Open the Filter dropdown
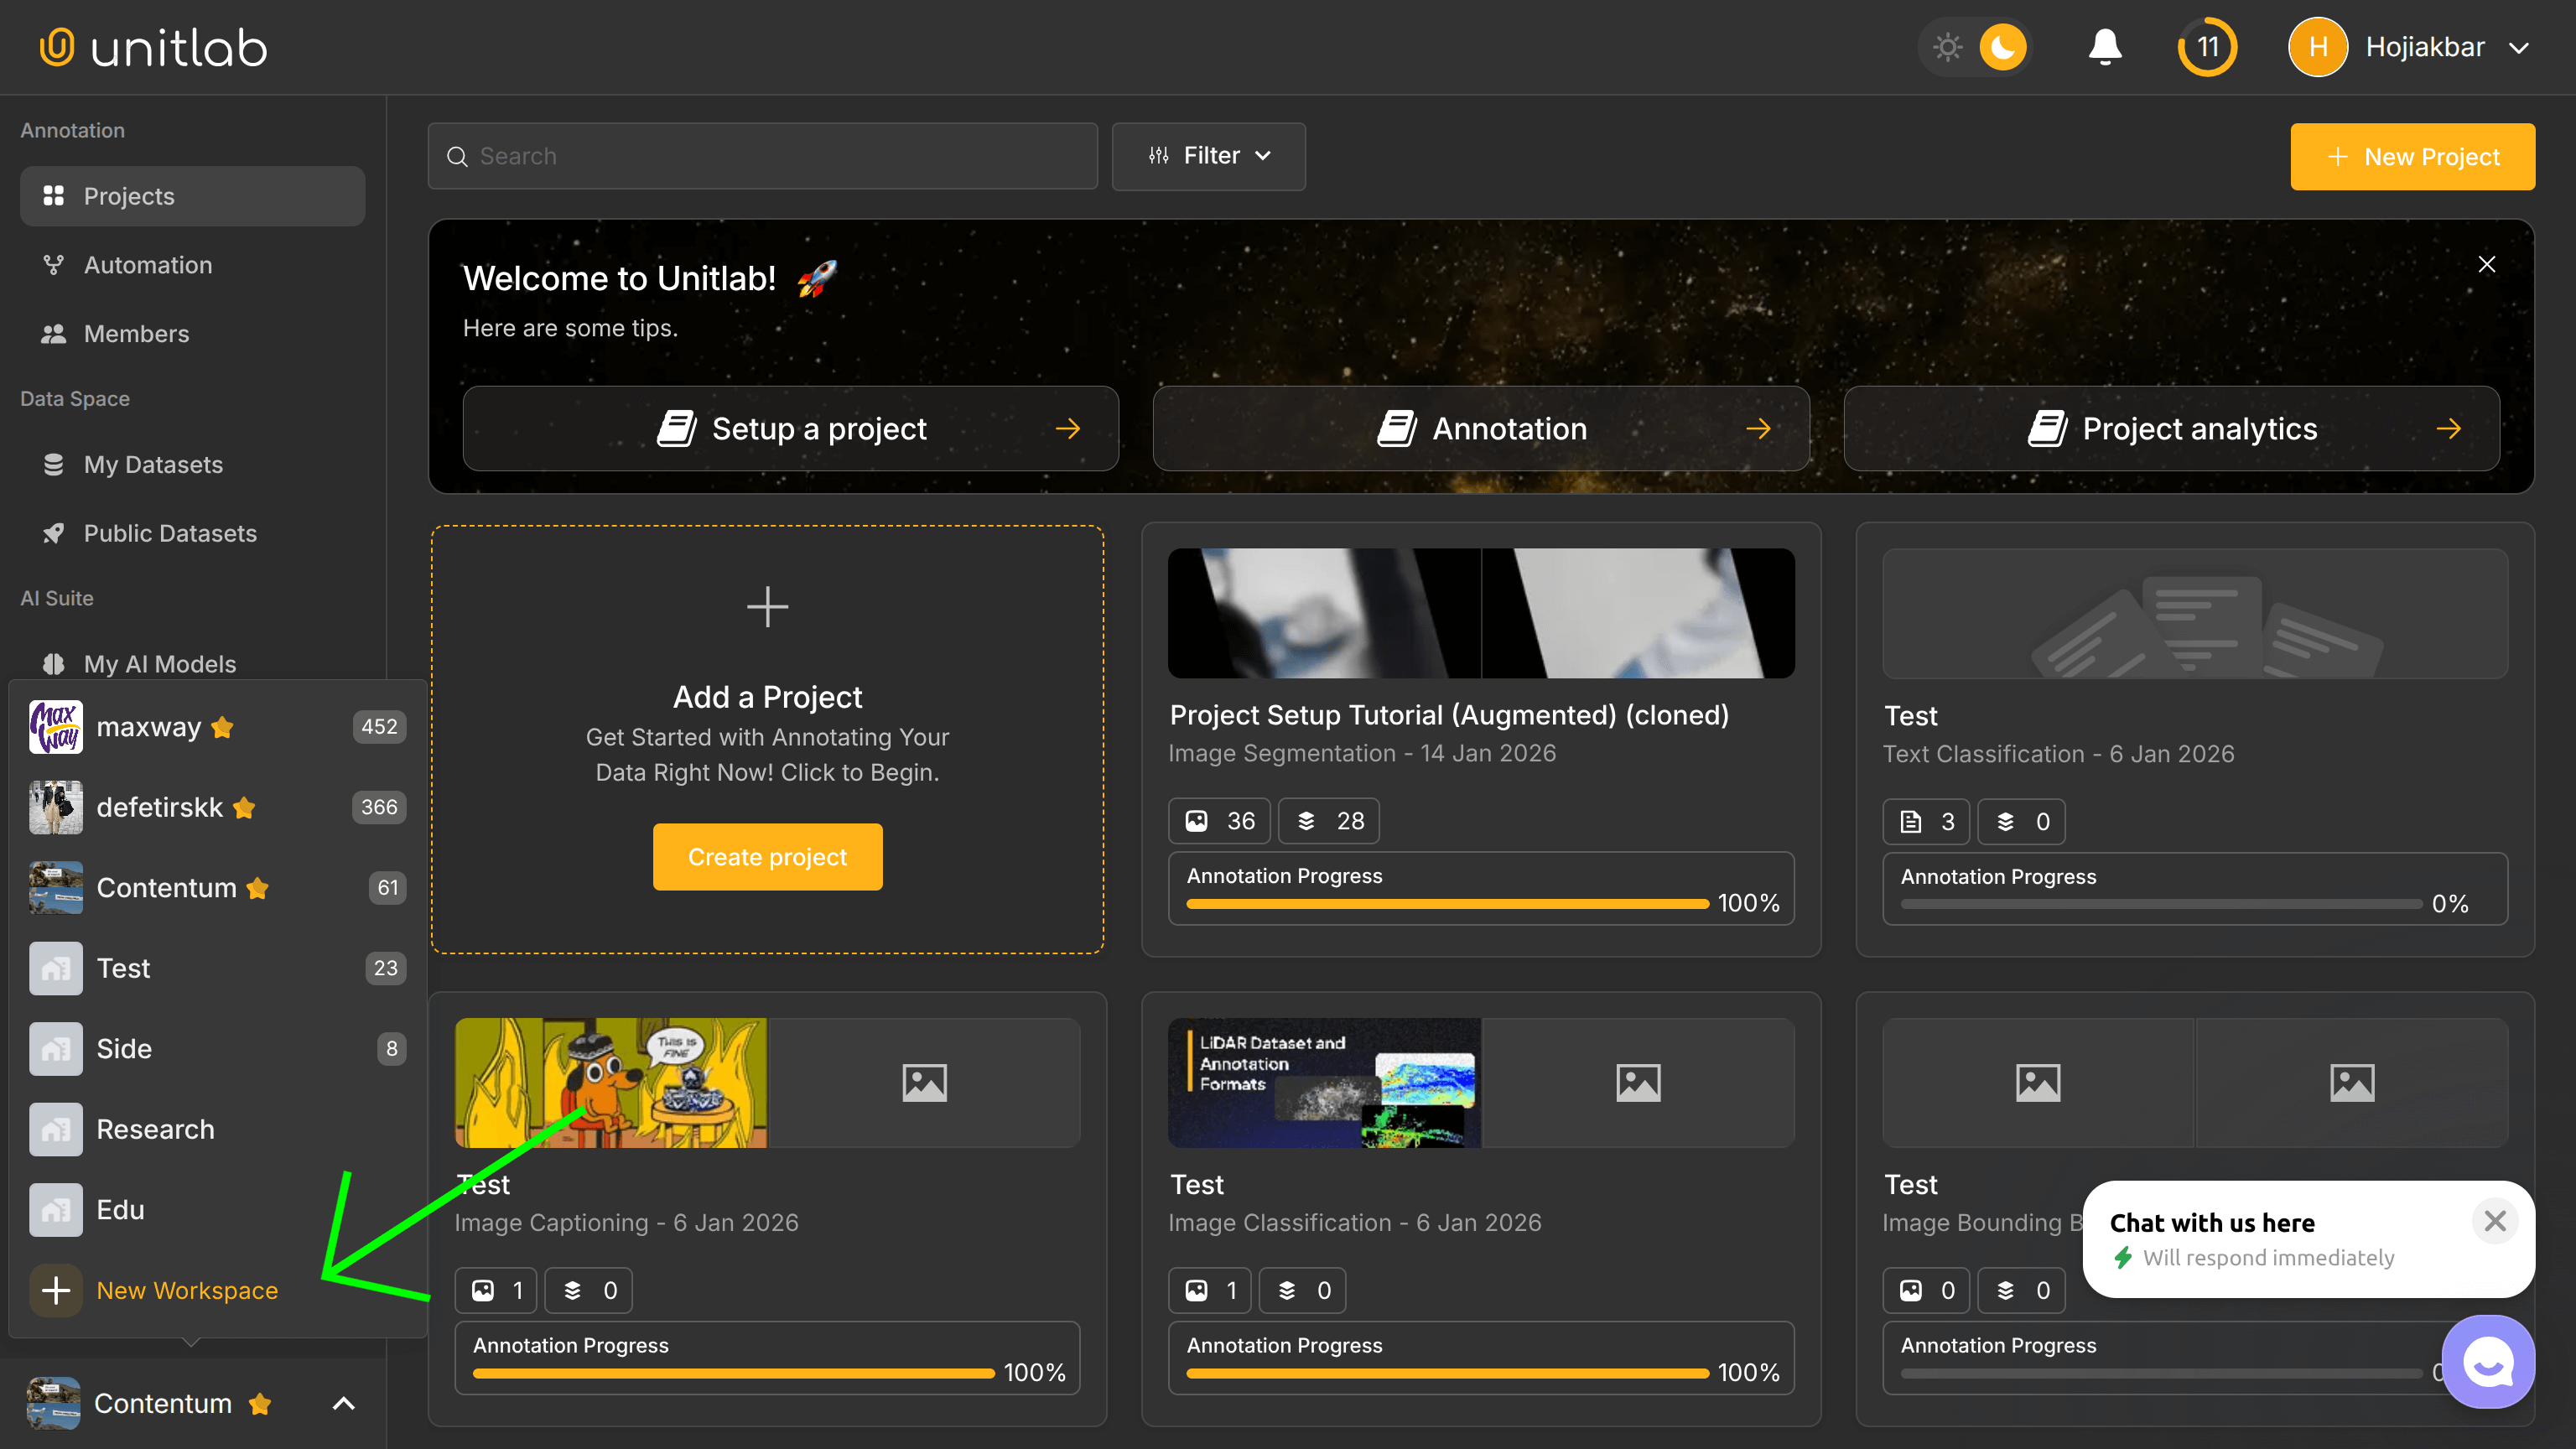 (1208, 156)
